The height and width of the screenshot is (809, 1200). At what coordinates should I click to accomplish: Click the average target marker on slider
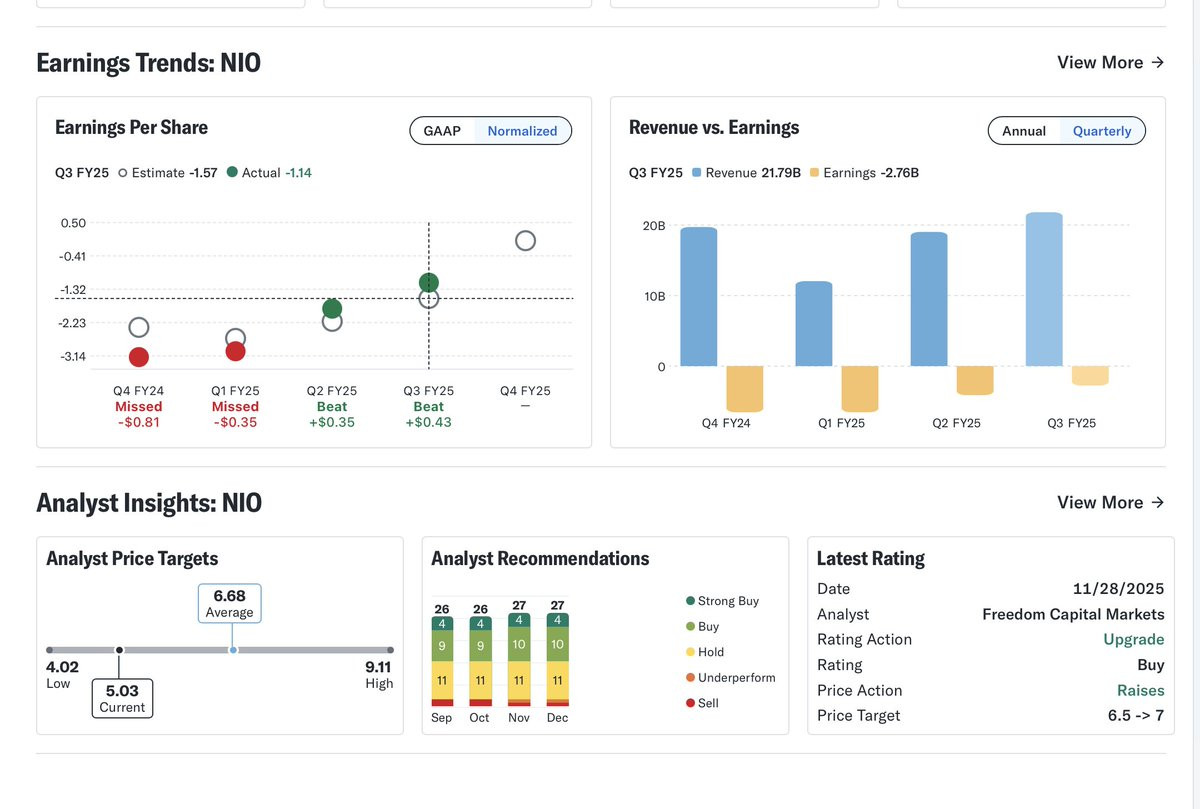(233, 650)
